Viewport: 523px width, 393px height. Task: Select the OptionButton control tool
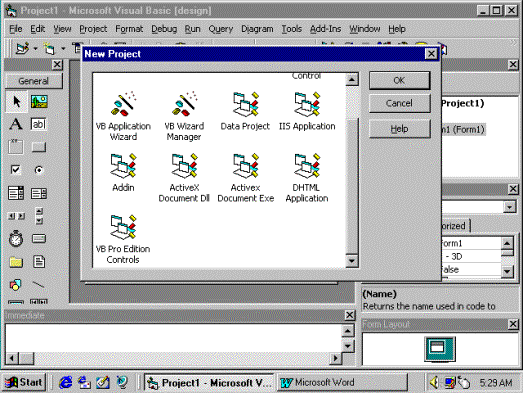pos(39,170)
